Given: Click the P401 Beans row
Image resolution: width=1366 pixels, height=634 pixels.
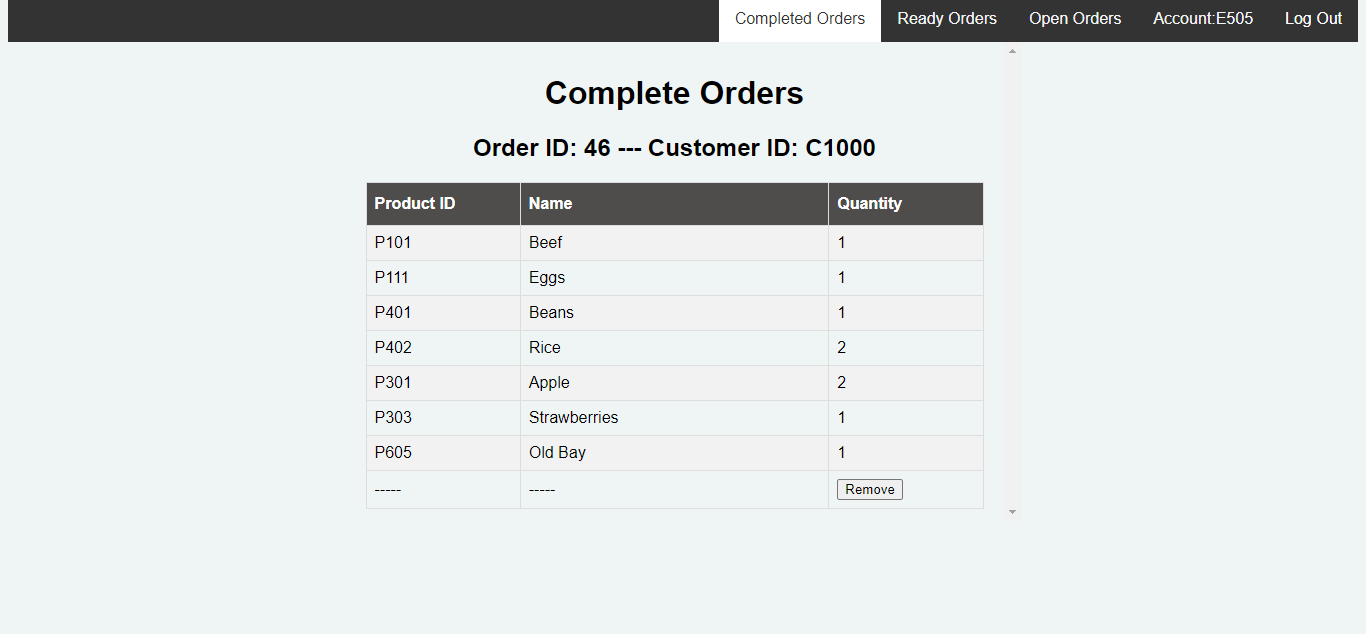Looking at the screenshot, I should coord(675,313).
